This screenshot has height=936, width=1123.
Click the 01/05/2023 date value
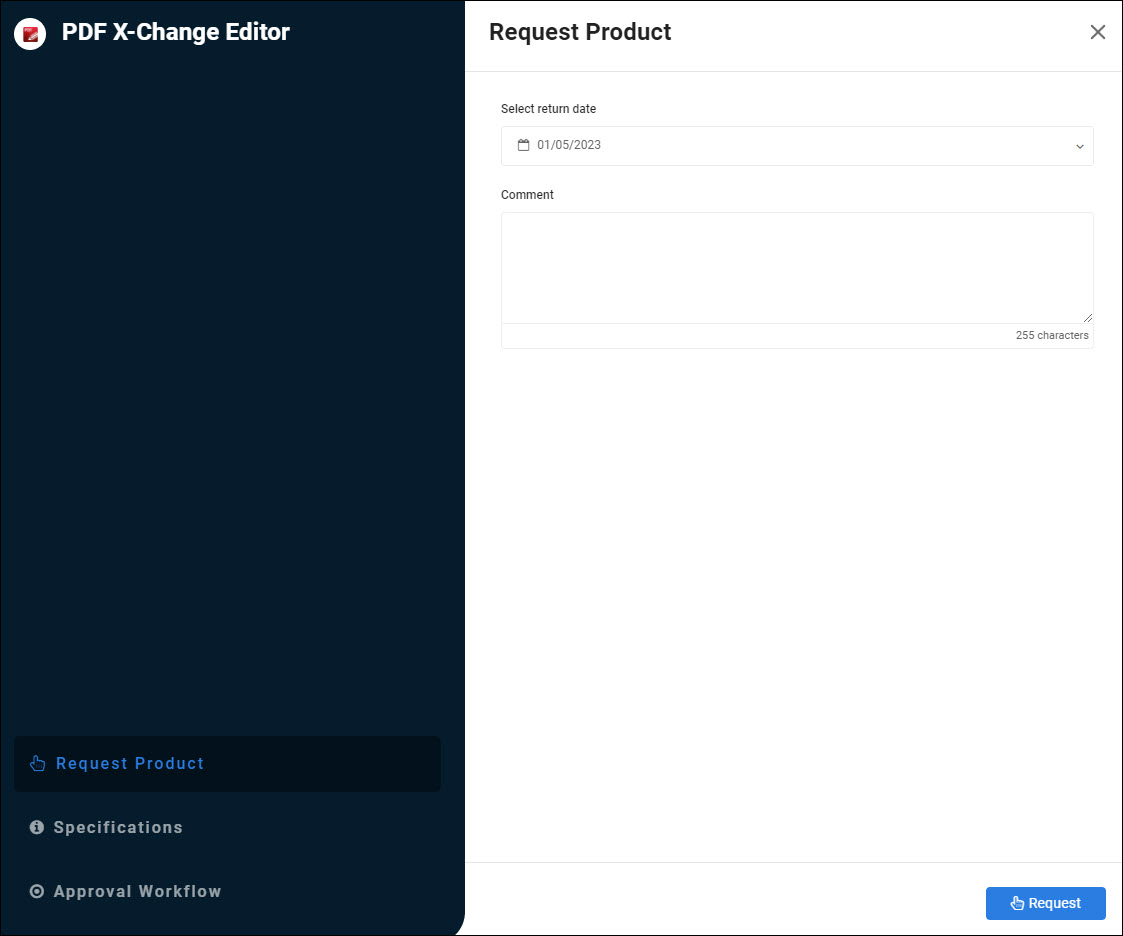(569, 145)
